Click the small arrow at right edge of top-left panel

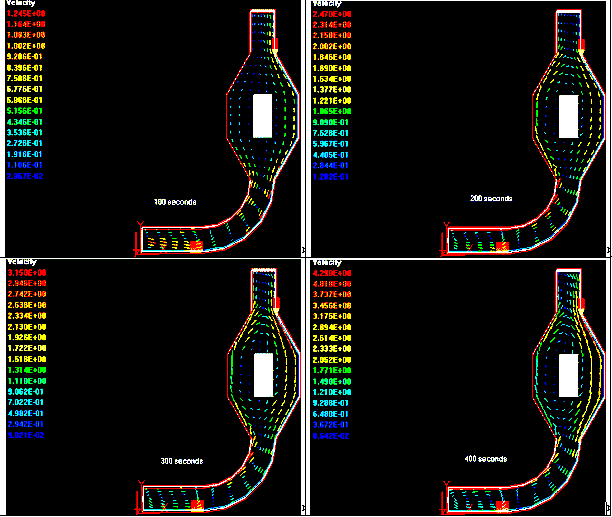[302, 248]
